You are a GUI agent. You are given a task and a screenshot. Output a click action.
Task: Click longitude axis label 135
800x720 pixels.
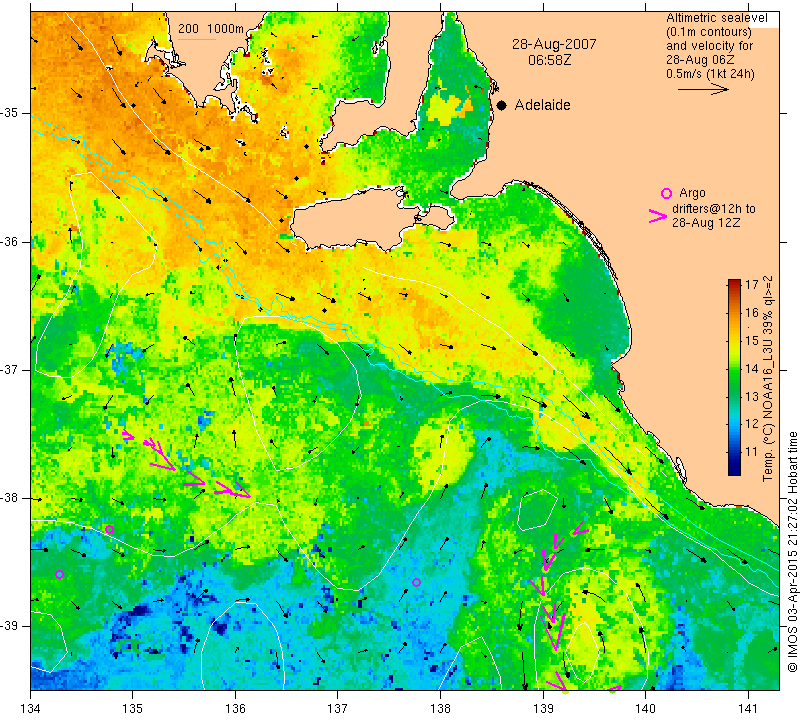click(x=133, y=709)
